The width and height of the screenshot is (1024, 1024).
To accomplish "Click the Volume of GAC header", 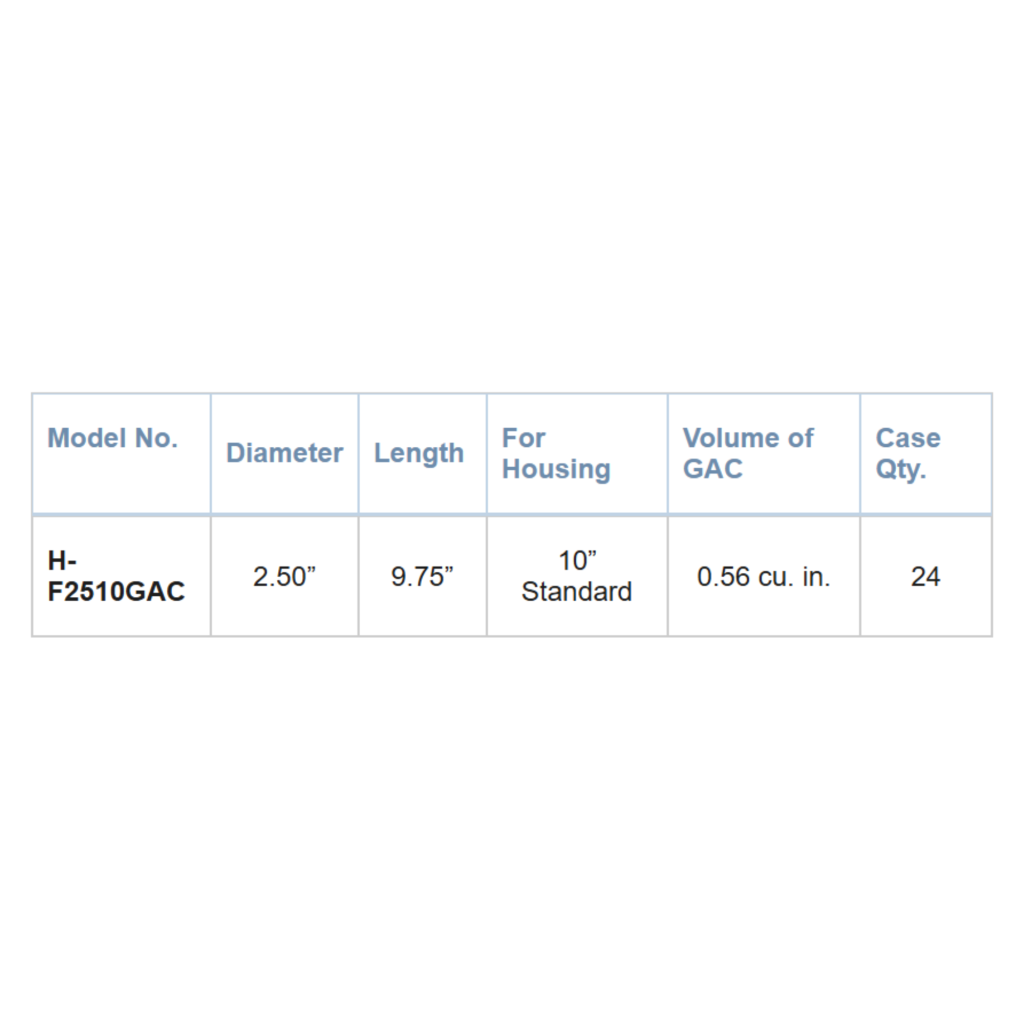I will pyautogui.click(x=747, y=453).
